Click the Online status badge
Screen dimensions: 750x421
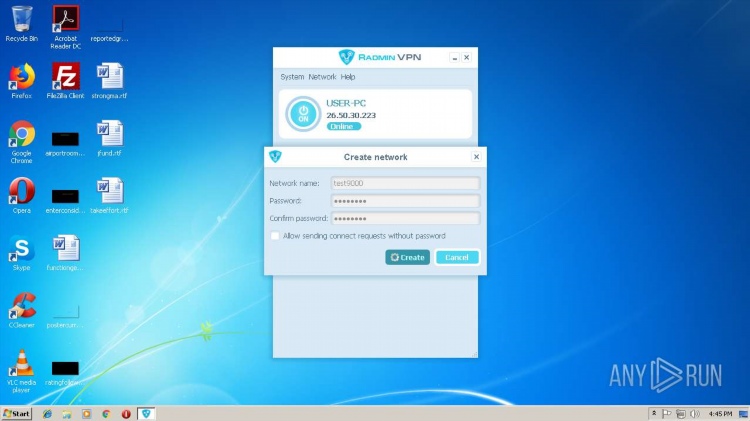point(343,126)
